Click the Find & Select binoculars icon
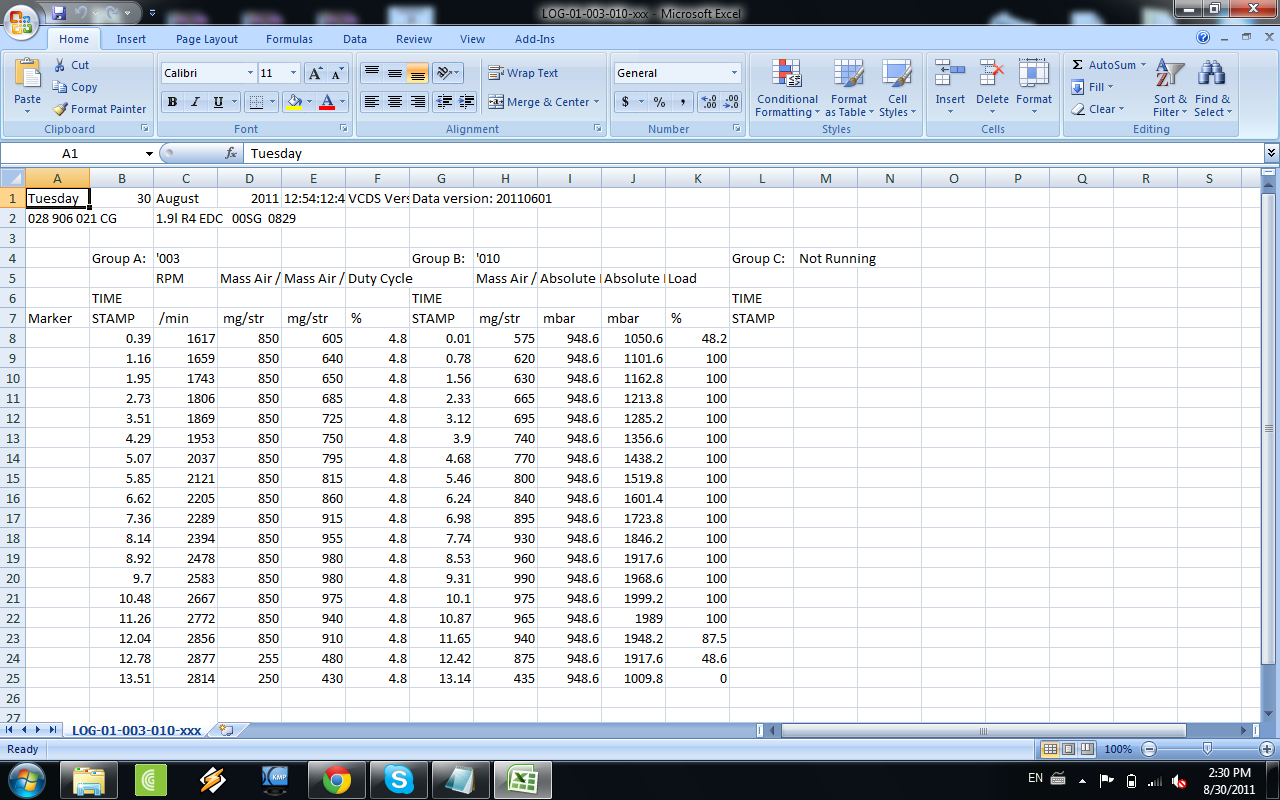This screenshot has width=1280, height=800. tap(1212, 88)
